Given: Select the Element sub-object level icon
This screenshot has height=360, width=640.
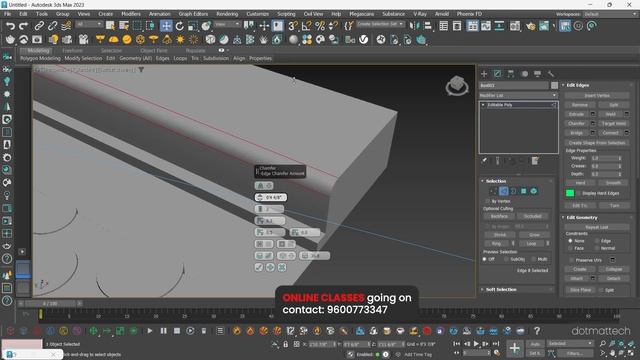Looking at the screenshot, I should point(533,191).
